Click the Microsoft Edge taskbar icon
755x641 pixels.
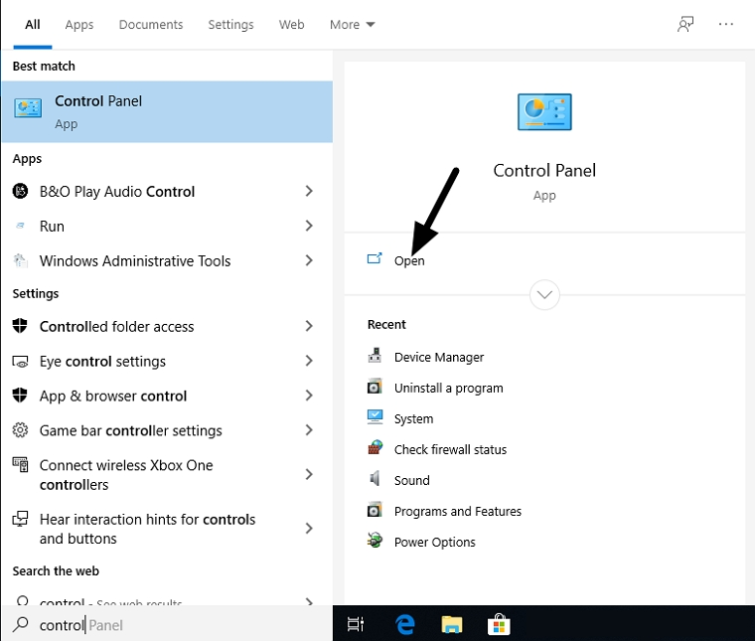pyautogui.click(x=405, y=624)
